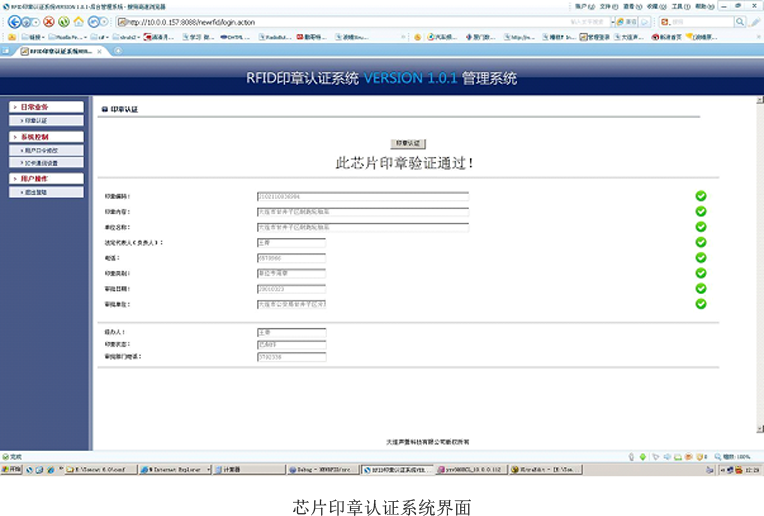Click the 经办人 input field
This screenshot has width=764, height=516.
(x=291, y=332)
